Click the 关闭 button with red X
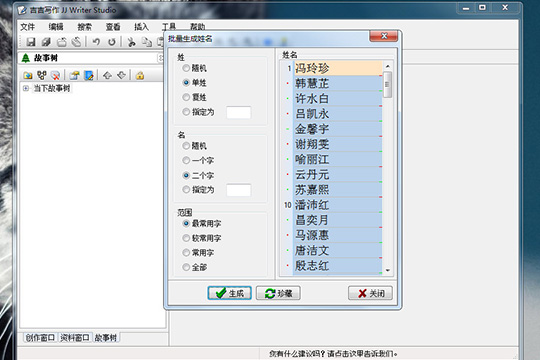Image resolution: width=540 pixels, height=360 pixels. 370,293
